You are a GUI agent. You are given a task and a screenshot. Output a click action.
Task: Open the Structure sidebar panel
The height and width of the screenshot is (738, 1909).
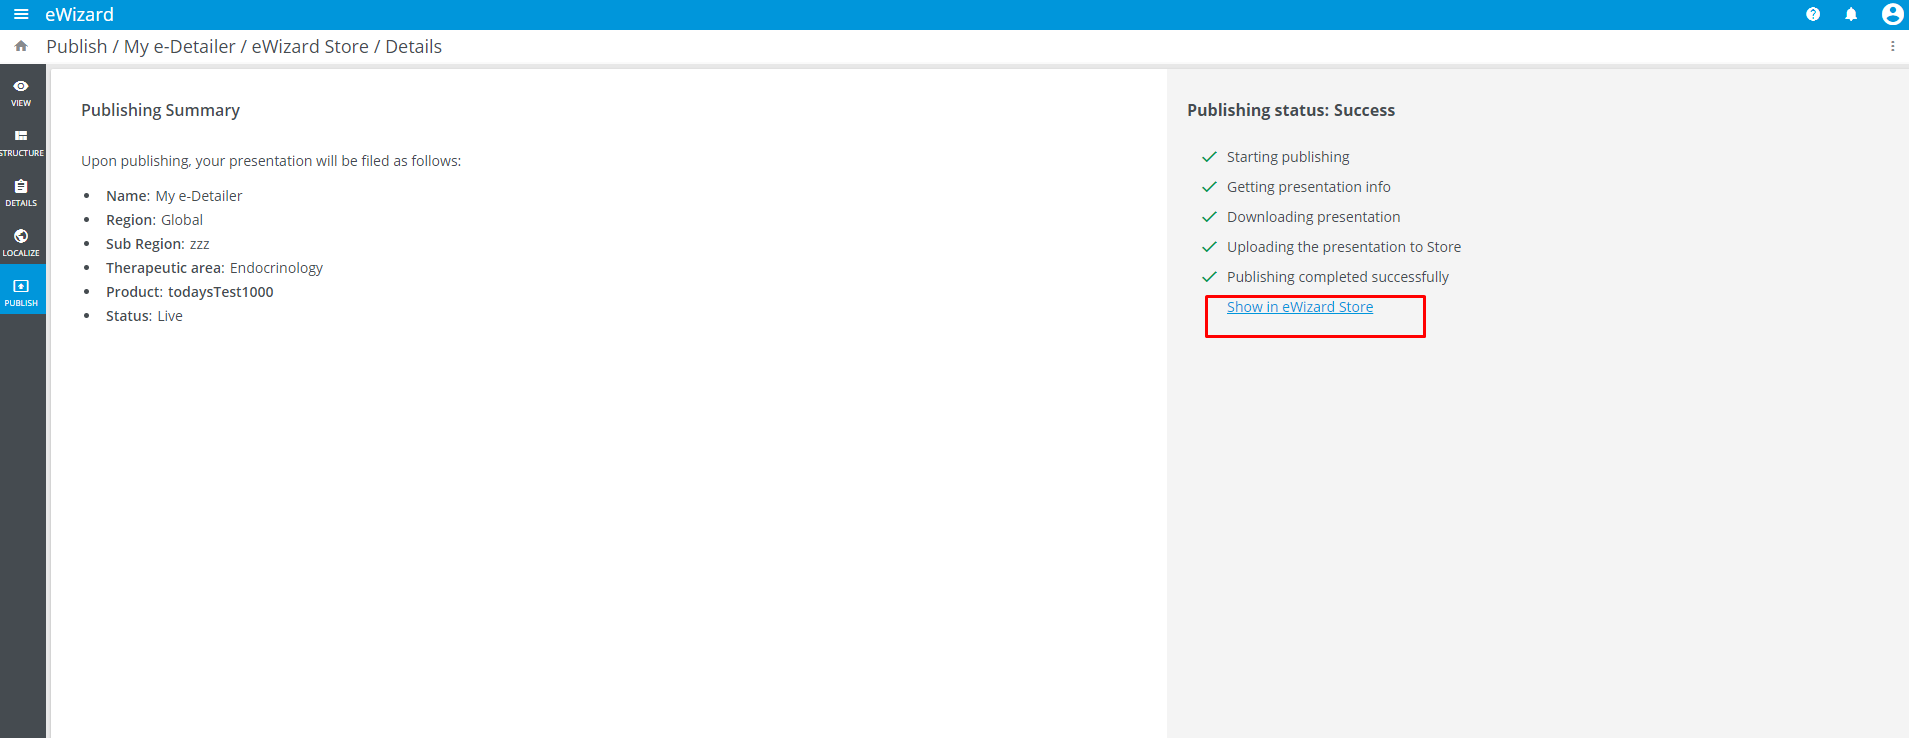[21, 142]
